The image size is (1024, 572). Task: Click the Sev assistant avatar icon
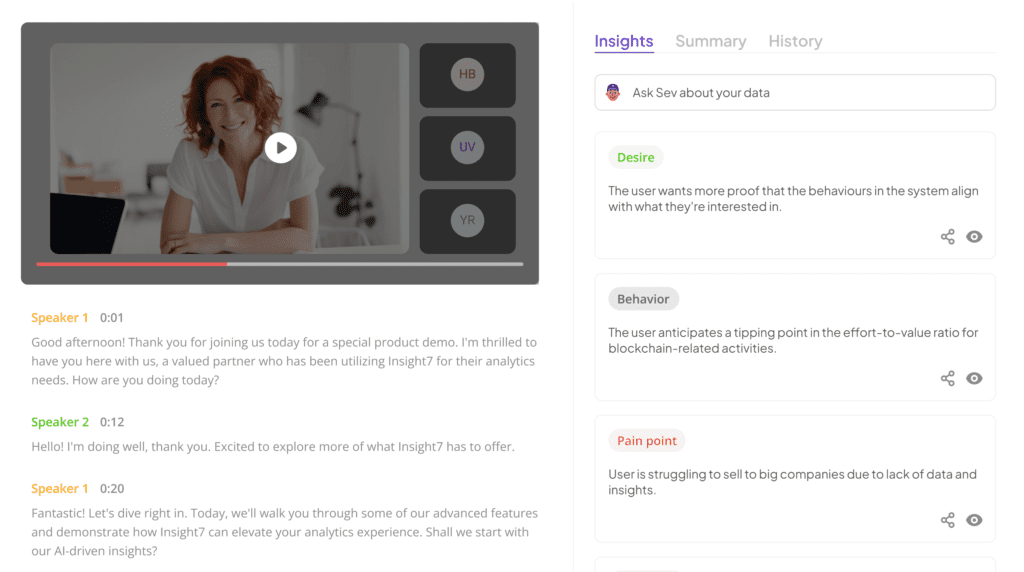[x=613, y=92]
